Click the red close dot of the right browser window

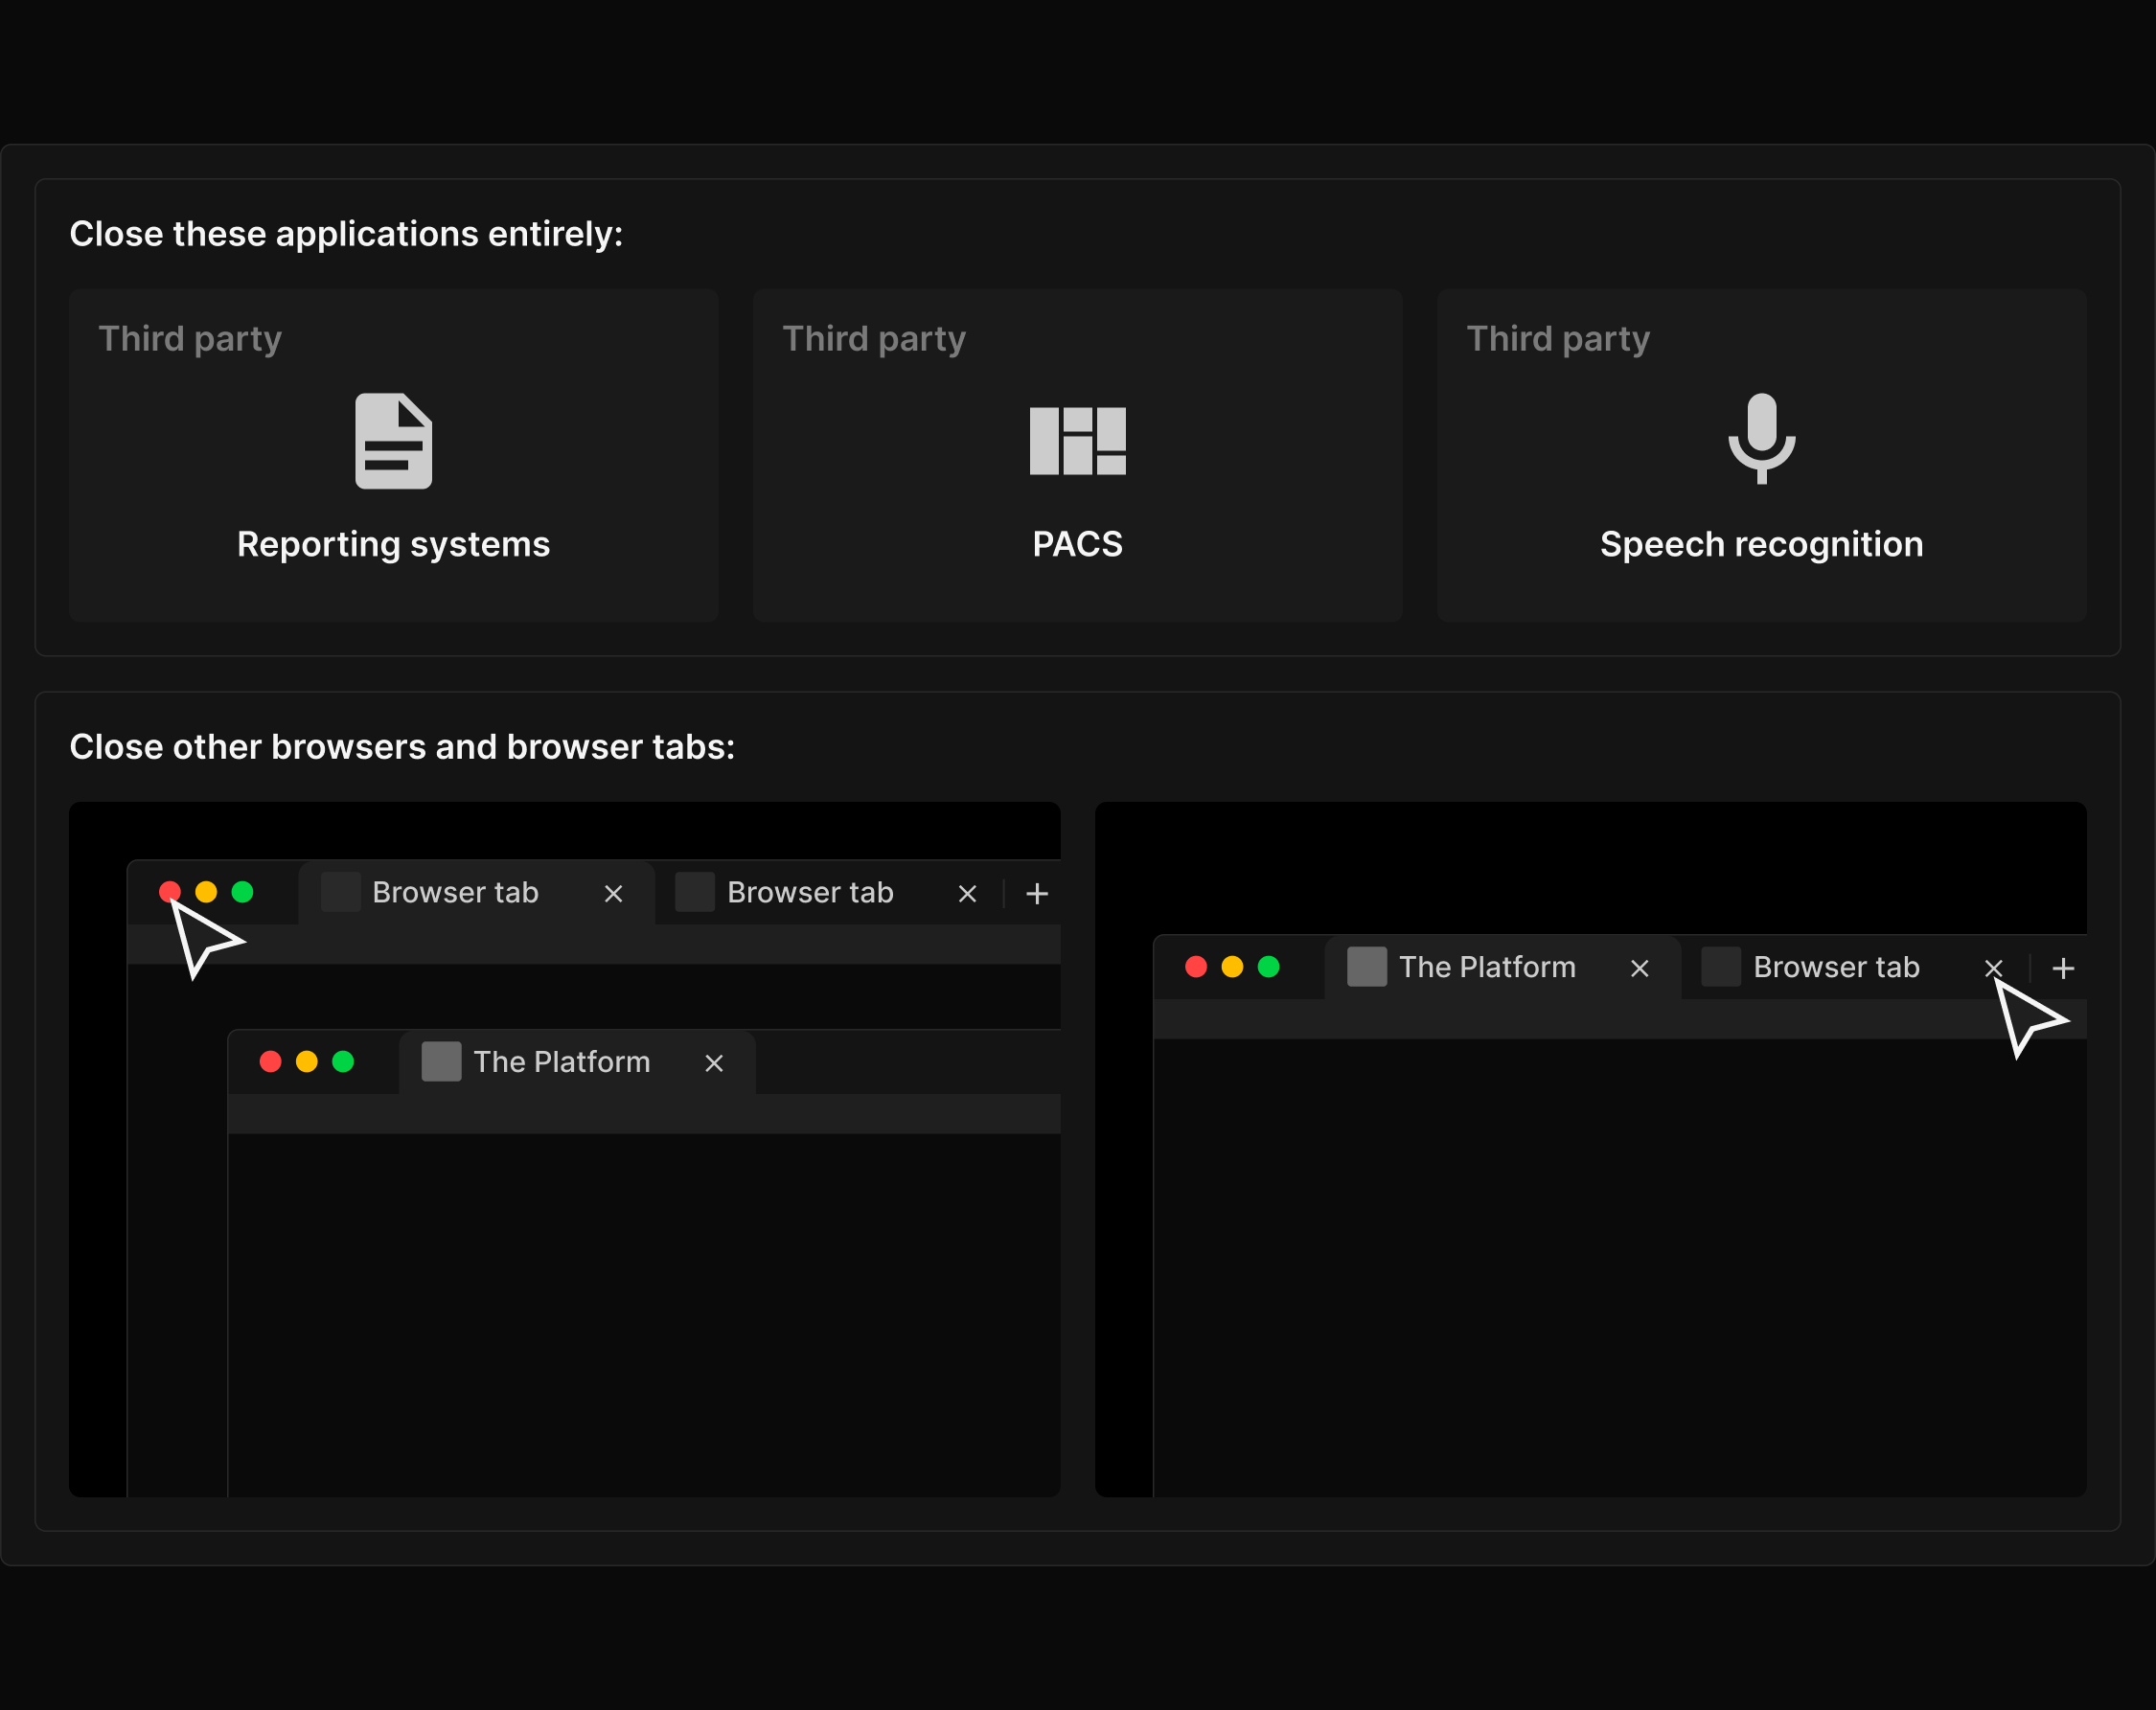pyautogui.click(x=1196, y=967)
